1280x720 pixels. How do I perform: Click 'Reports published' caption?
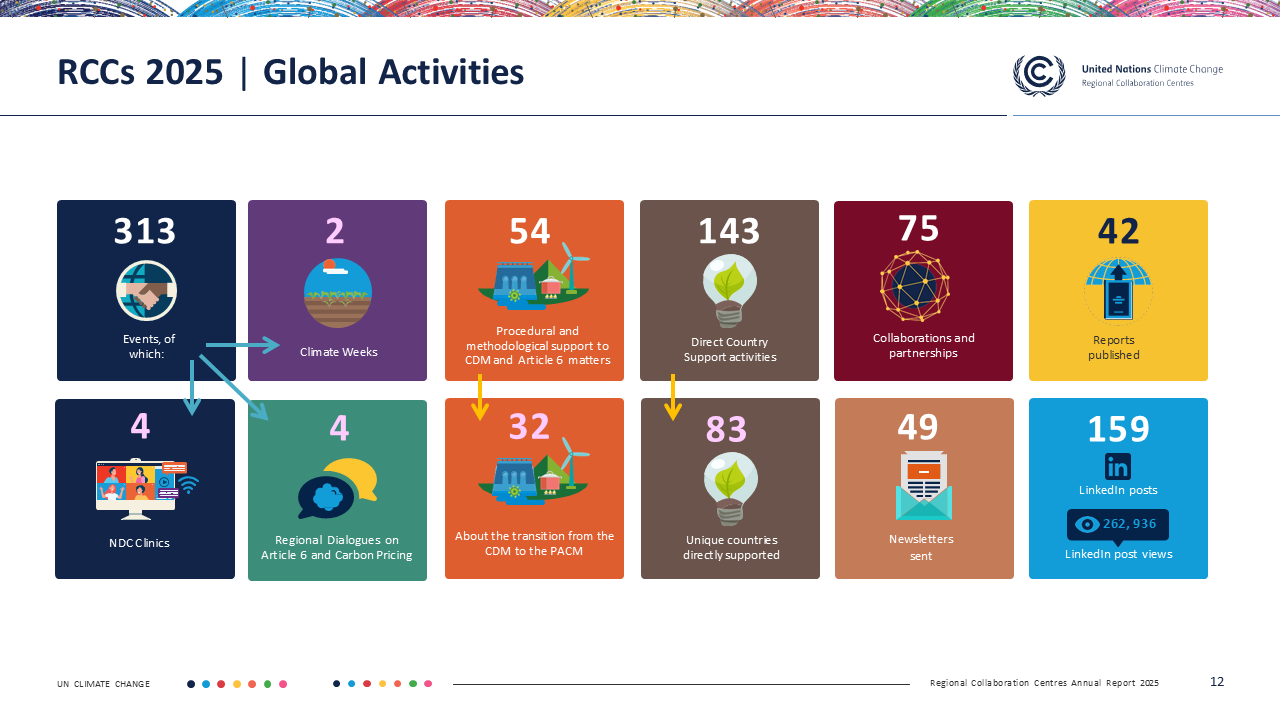click(1114, 347)
